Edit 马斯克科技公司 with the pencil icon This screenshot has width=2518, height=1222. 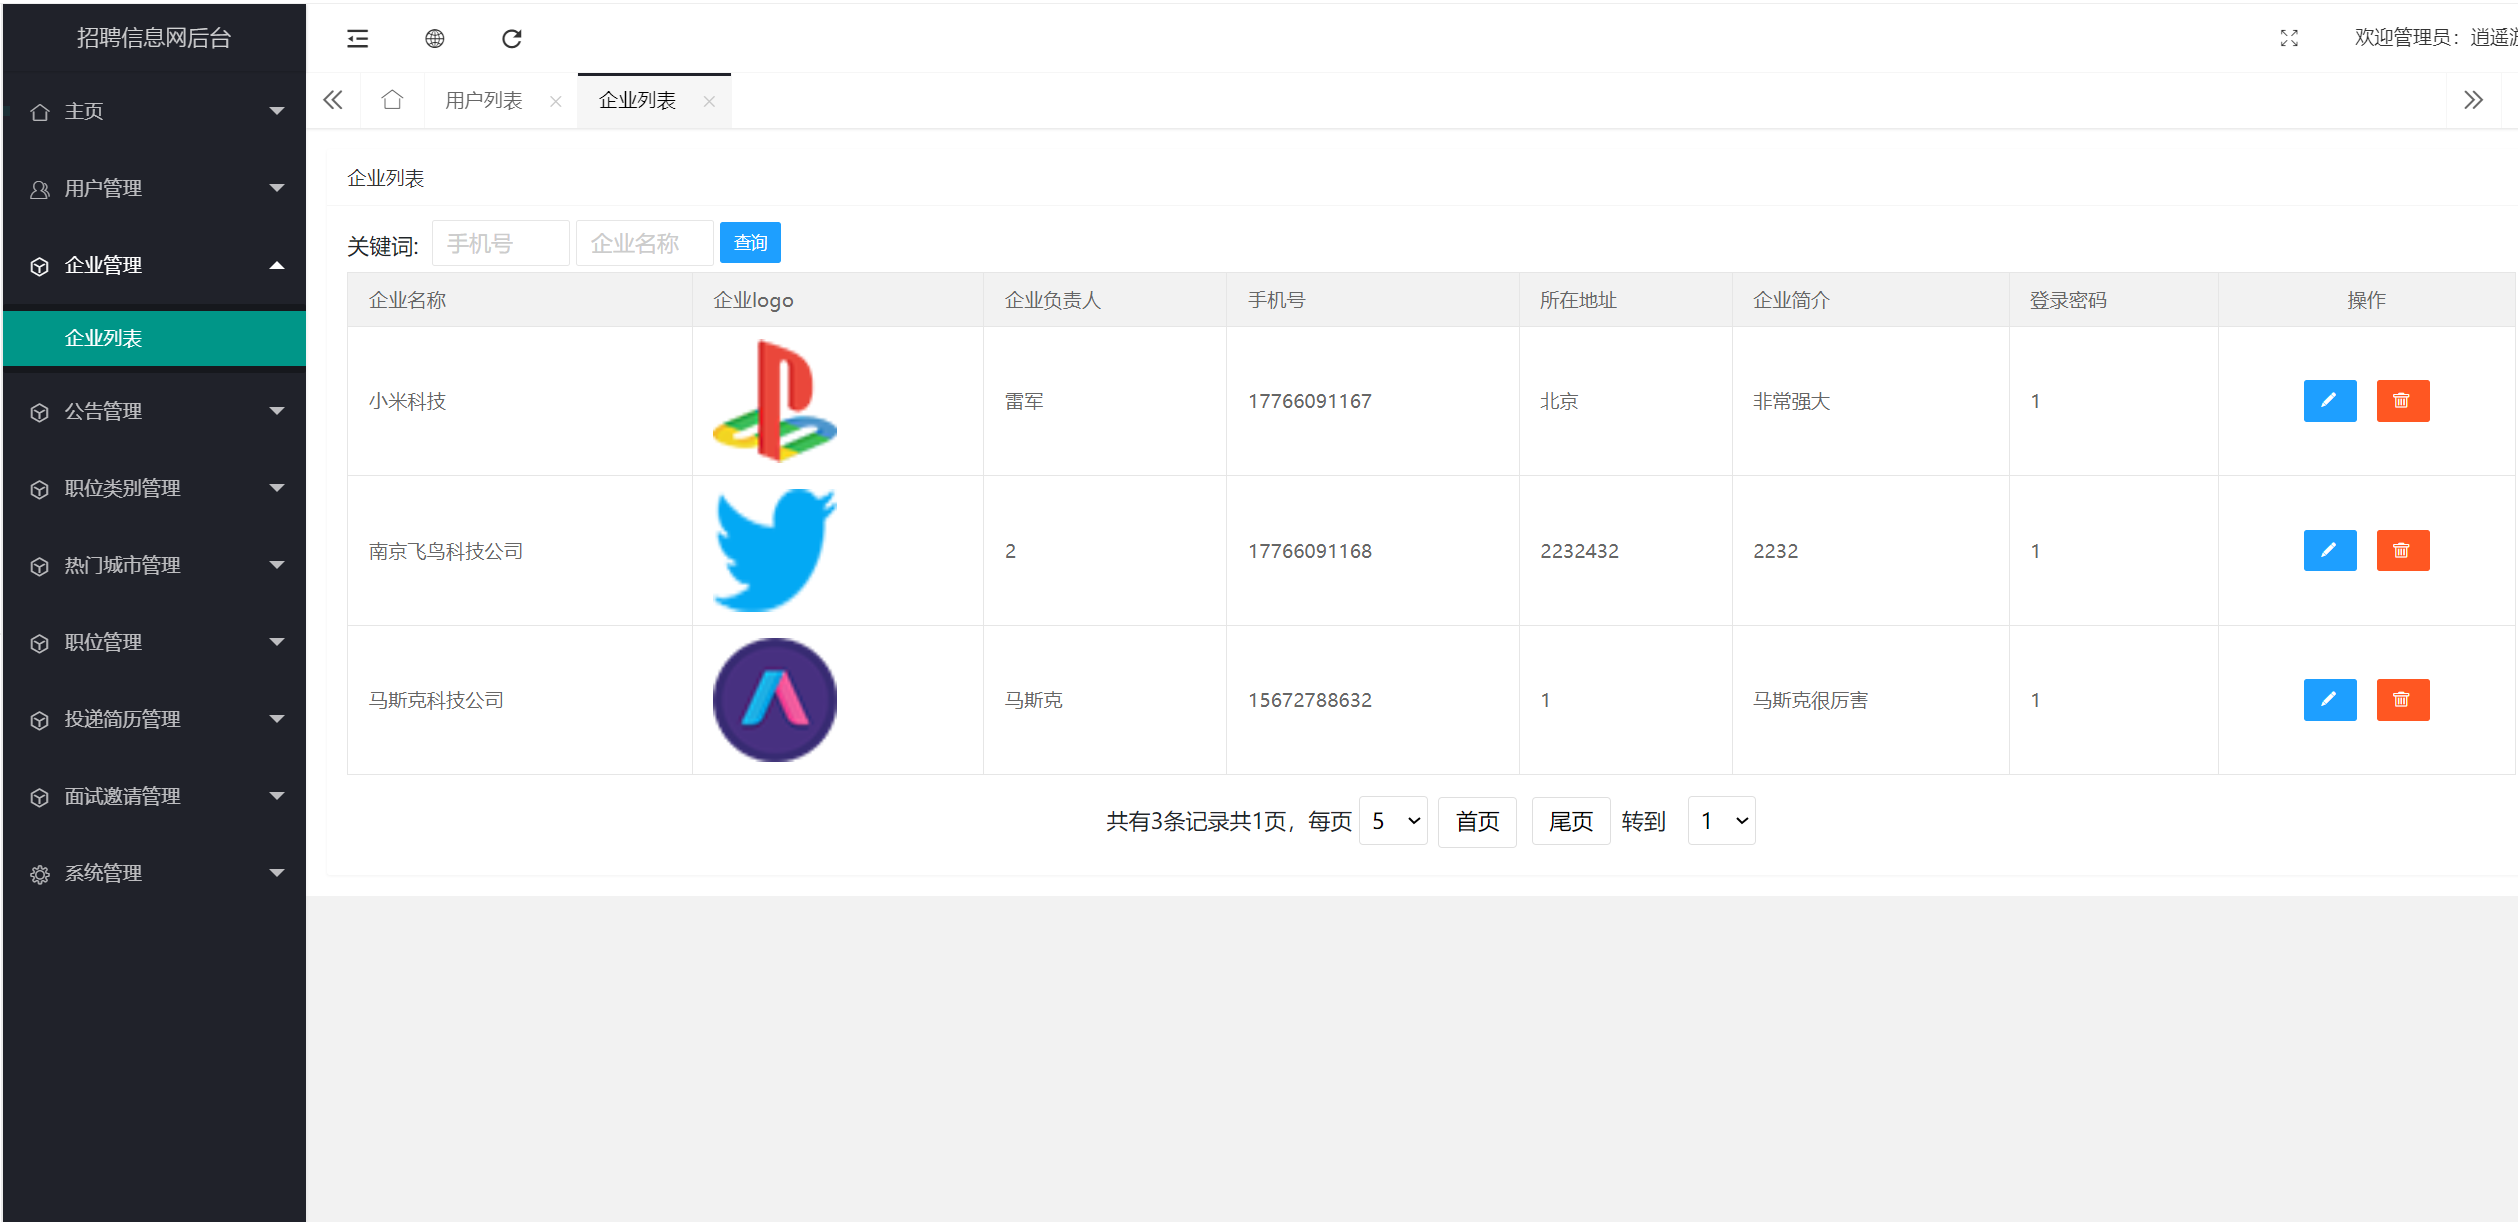click(x=2330, y=700)
